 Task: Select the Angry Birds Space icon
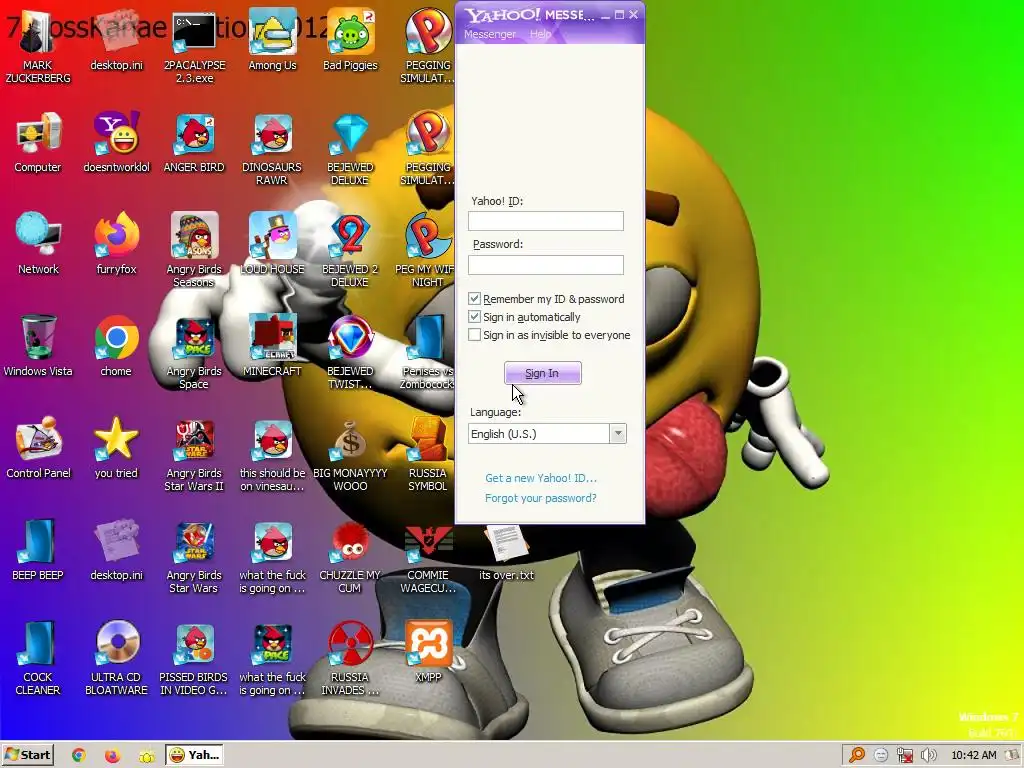tap(194, 353)
